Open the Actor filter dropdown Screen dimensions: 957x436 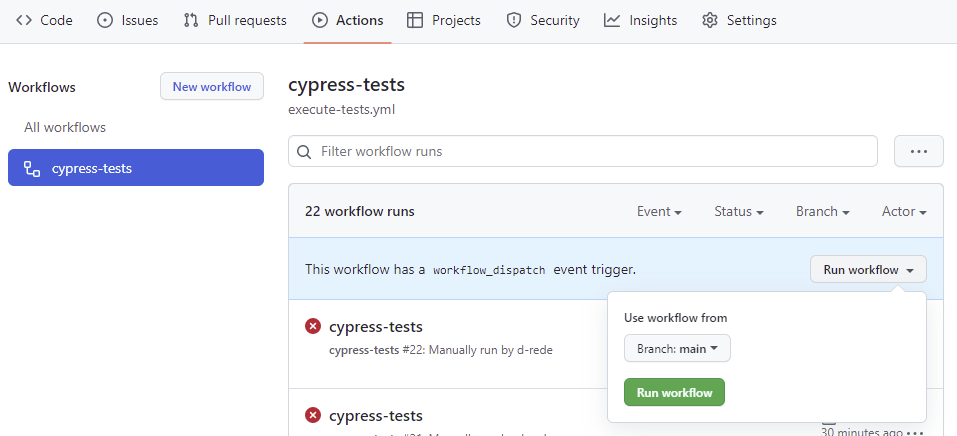pyautogui.click(x=903, y=211)
